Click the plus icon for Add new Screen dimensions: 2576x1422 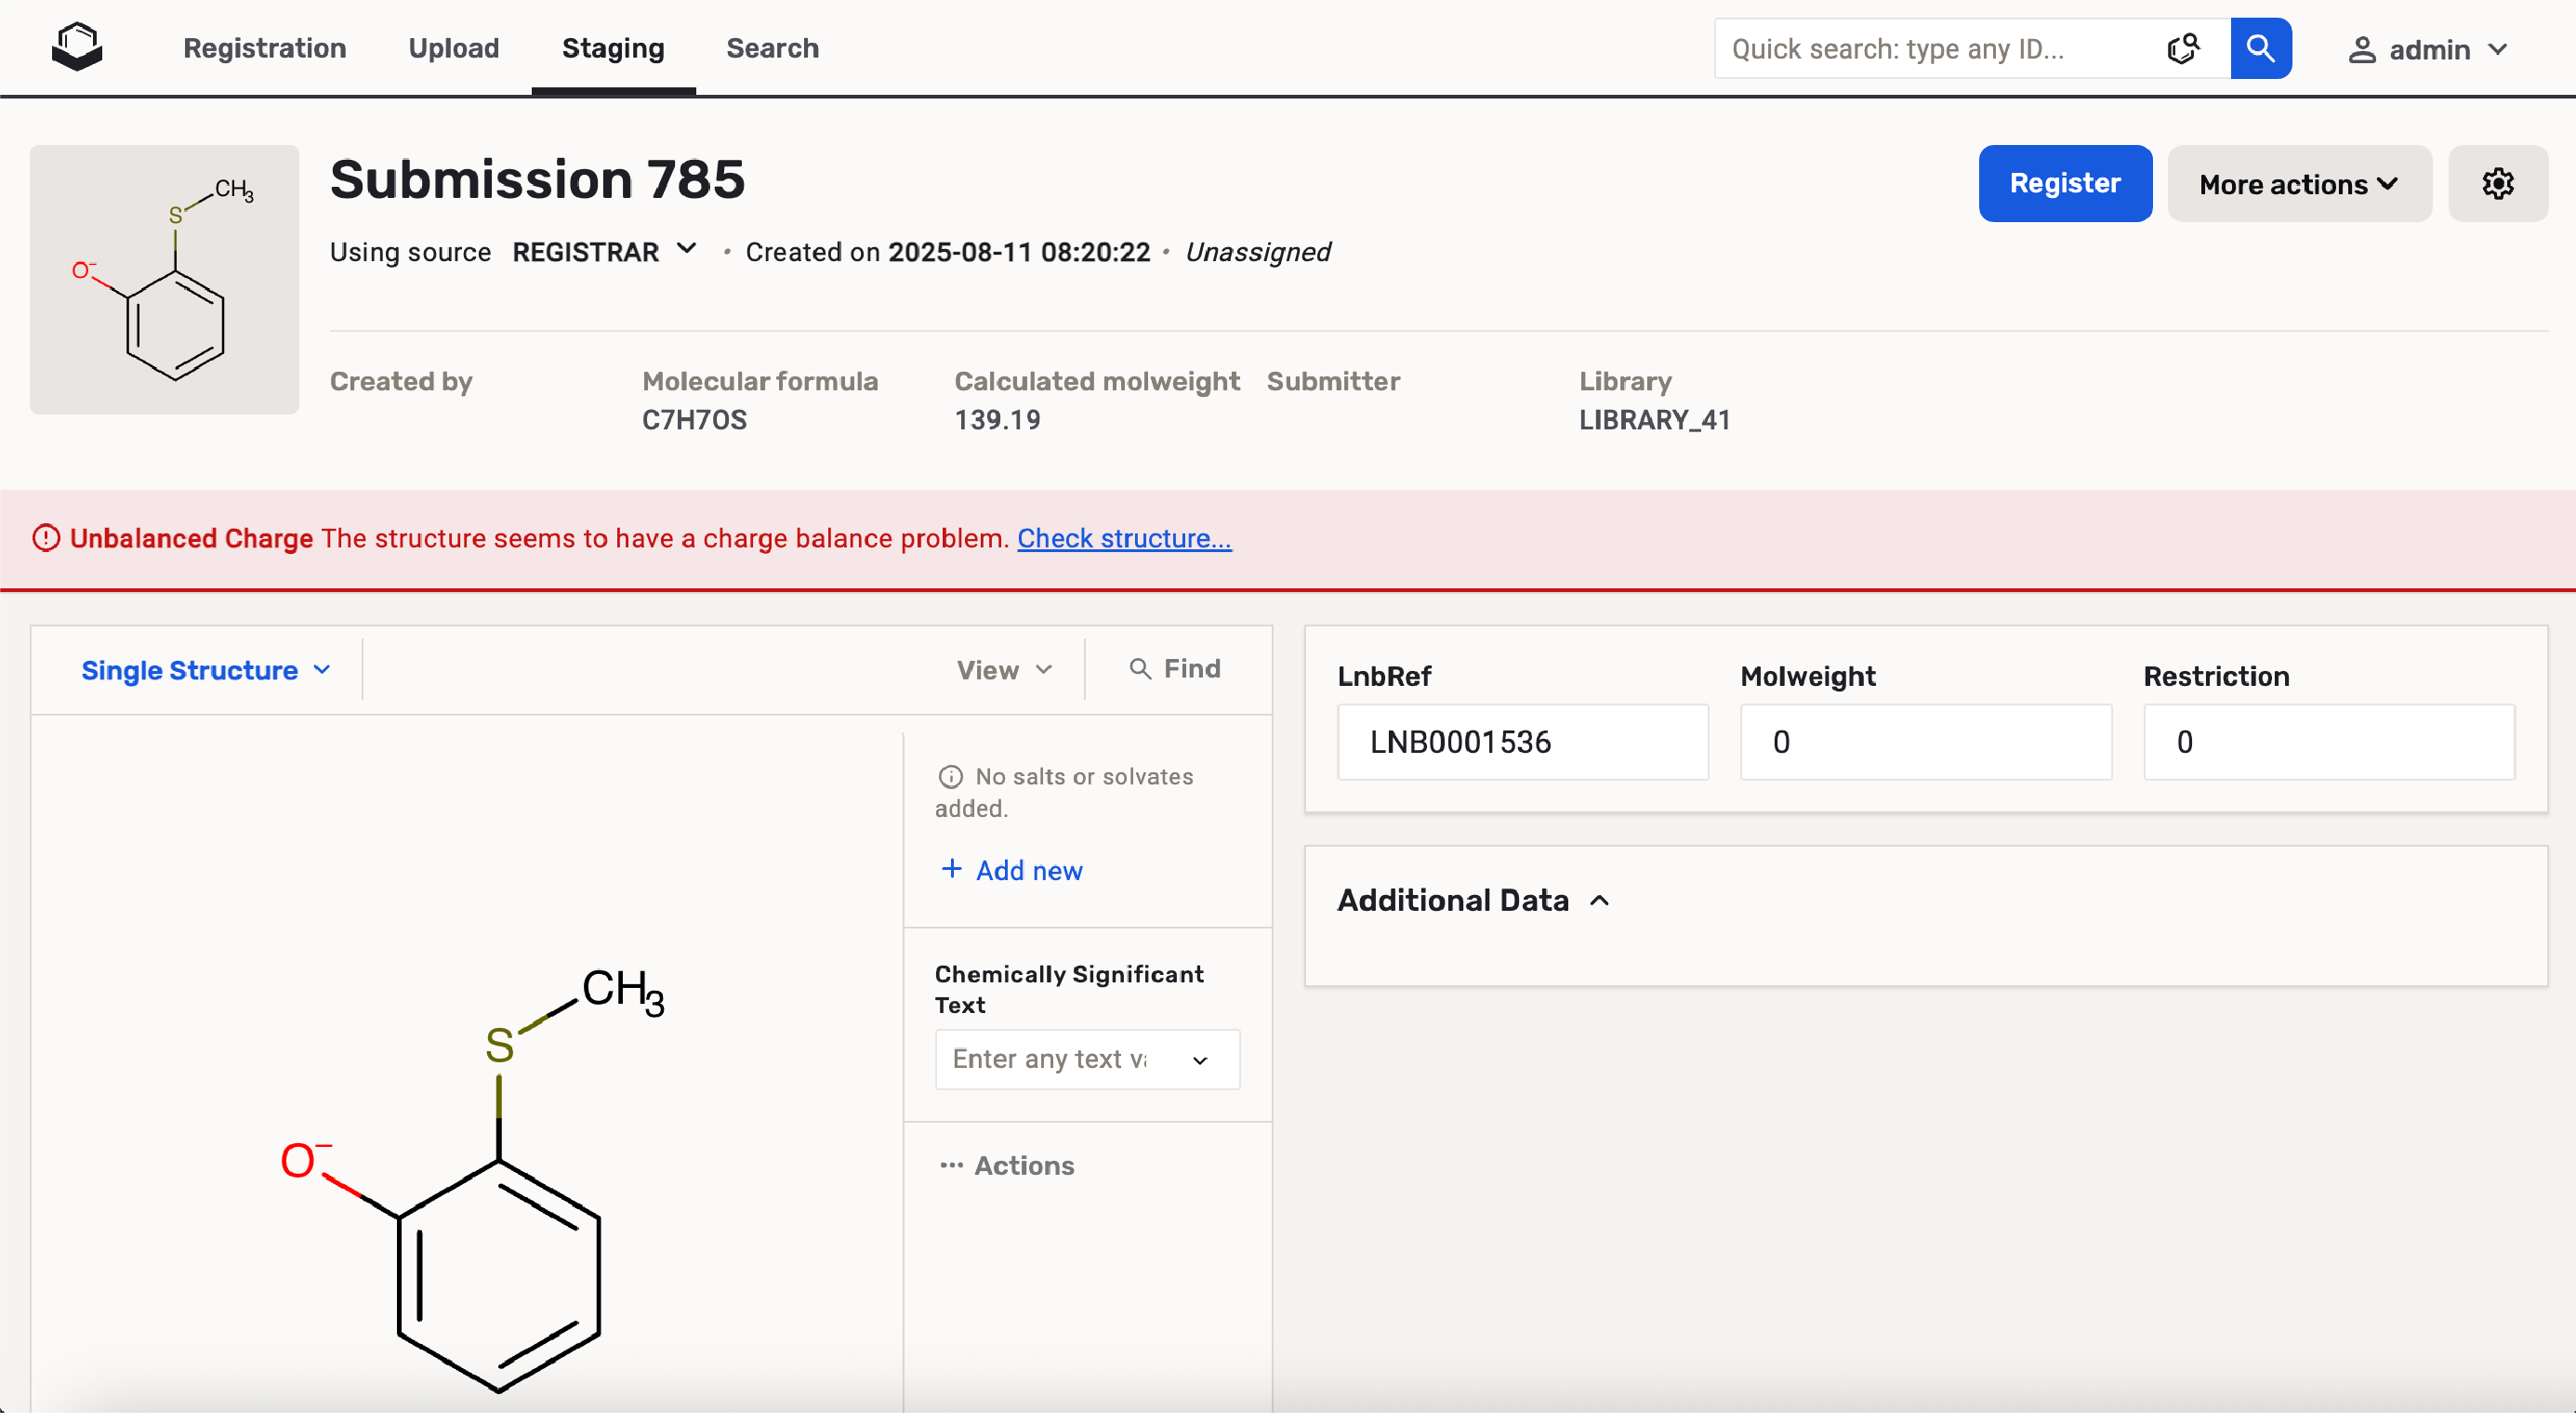951,869
